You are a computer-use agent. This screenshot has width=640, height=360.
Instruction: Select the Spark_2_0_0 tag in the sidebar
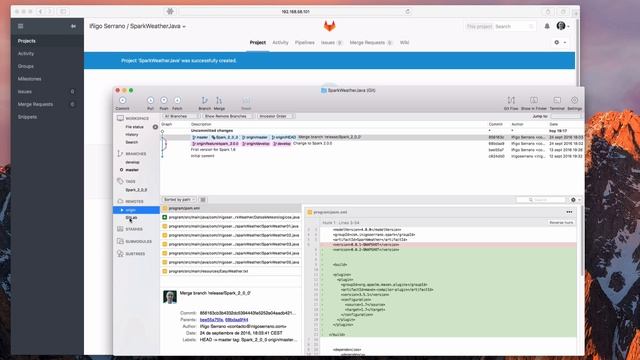136,190
